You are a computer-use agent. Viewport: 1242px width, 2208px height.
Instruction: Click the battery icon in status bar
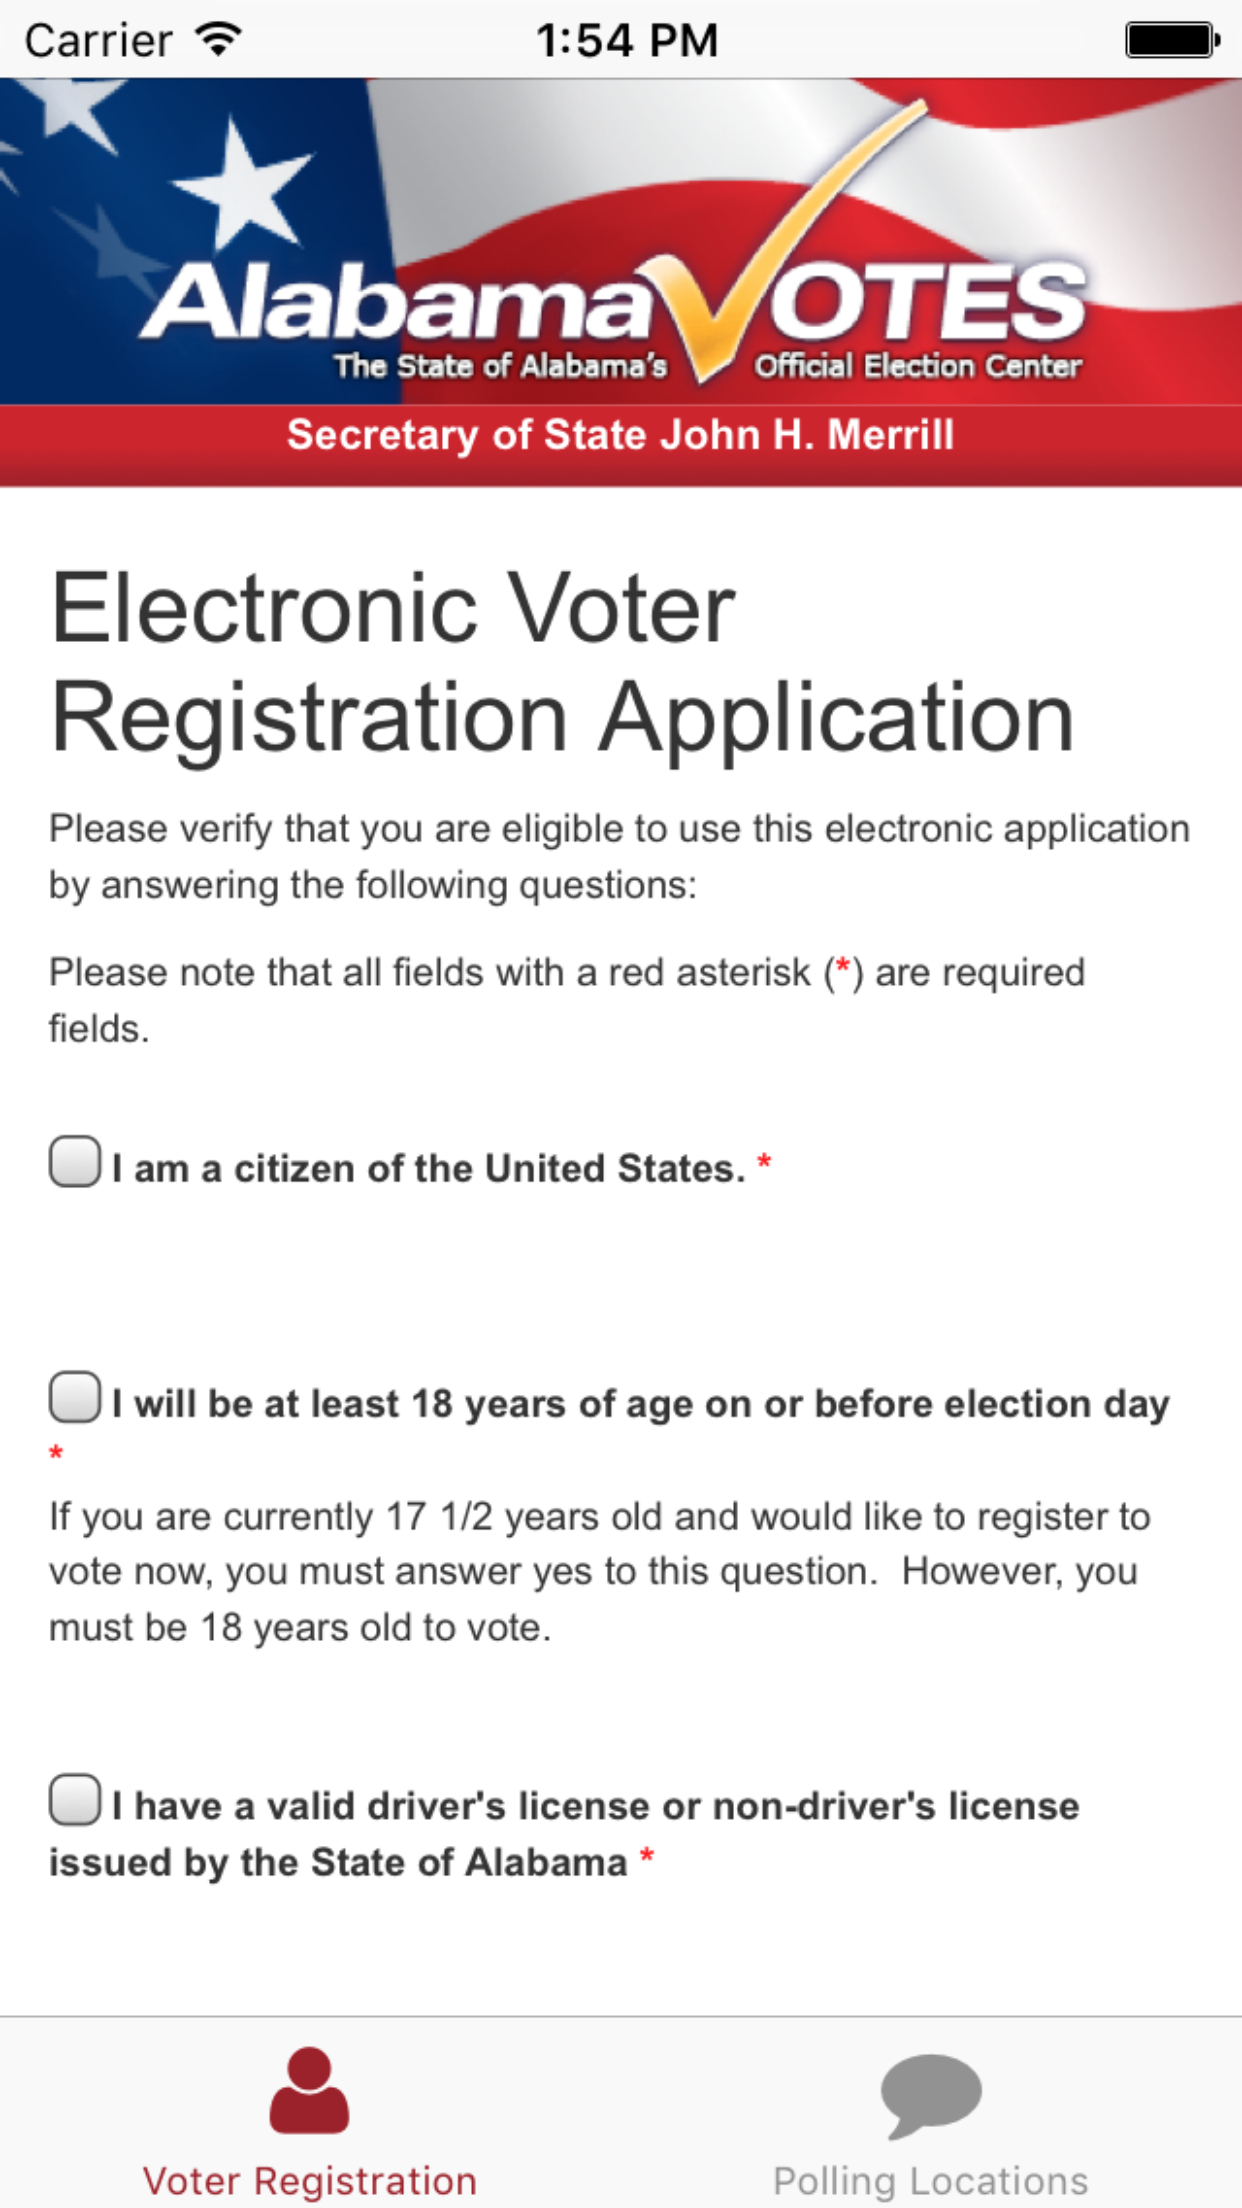click(1171, 41)
